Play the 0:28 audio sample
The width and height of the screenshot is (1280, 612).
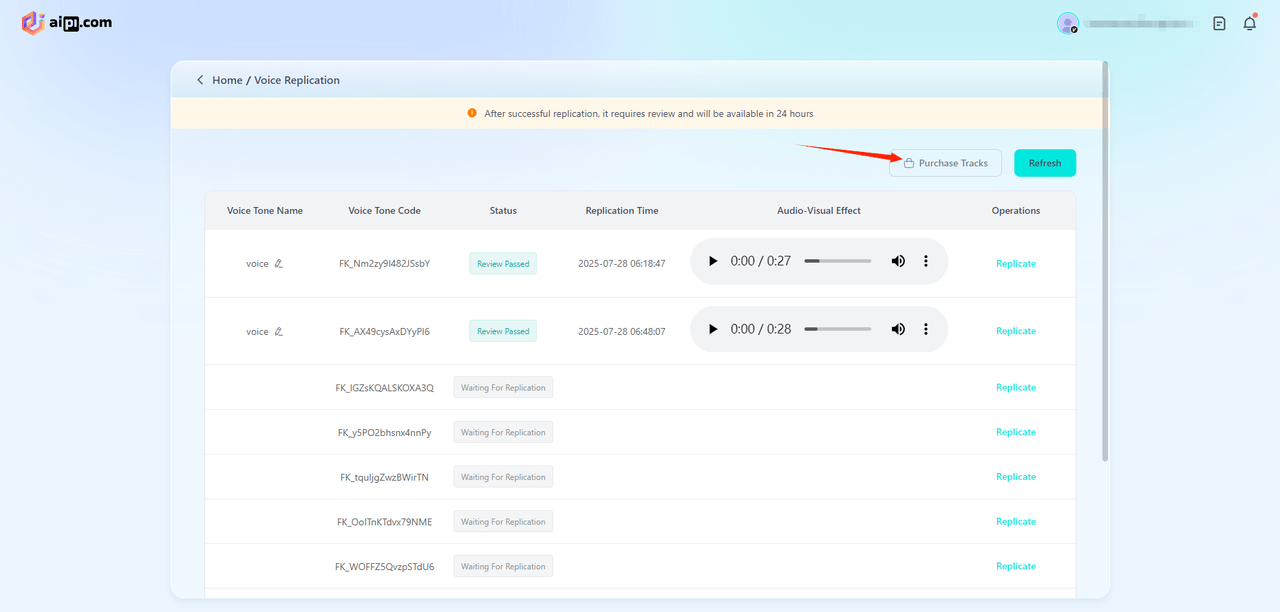tap(713, 329)
